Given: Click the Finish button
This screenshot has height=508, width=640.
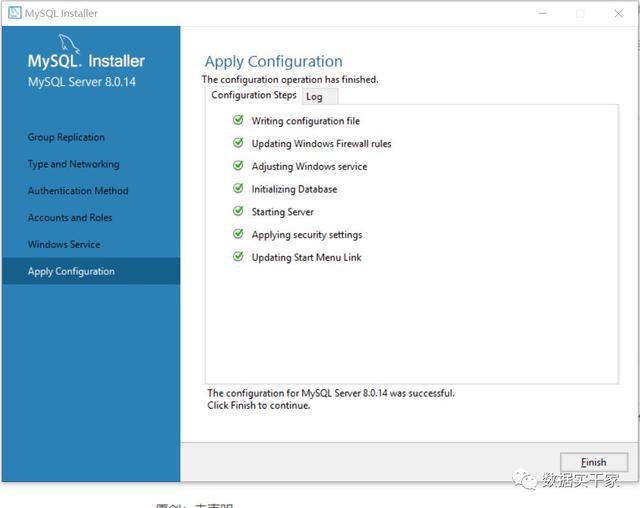Looking at the screenshot, I should click(x=593, y=462).
